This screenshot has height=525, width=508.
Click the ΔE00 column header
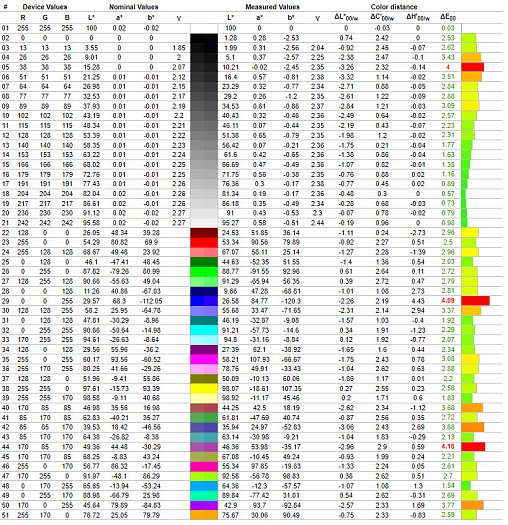(448, 17)
